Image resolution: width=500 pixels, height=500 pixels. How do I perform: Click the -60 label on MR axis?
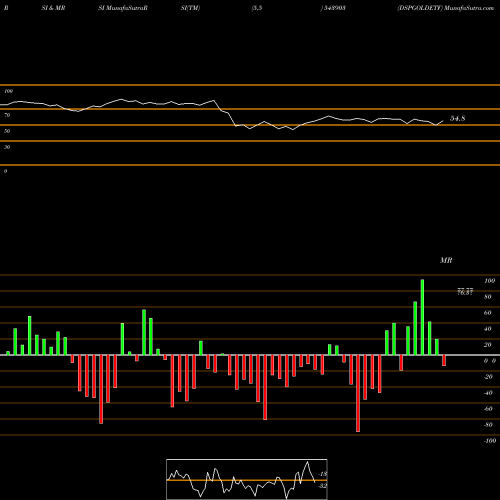tap(488, 409)
